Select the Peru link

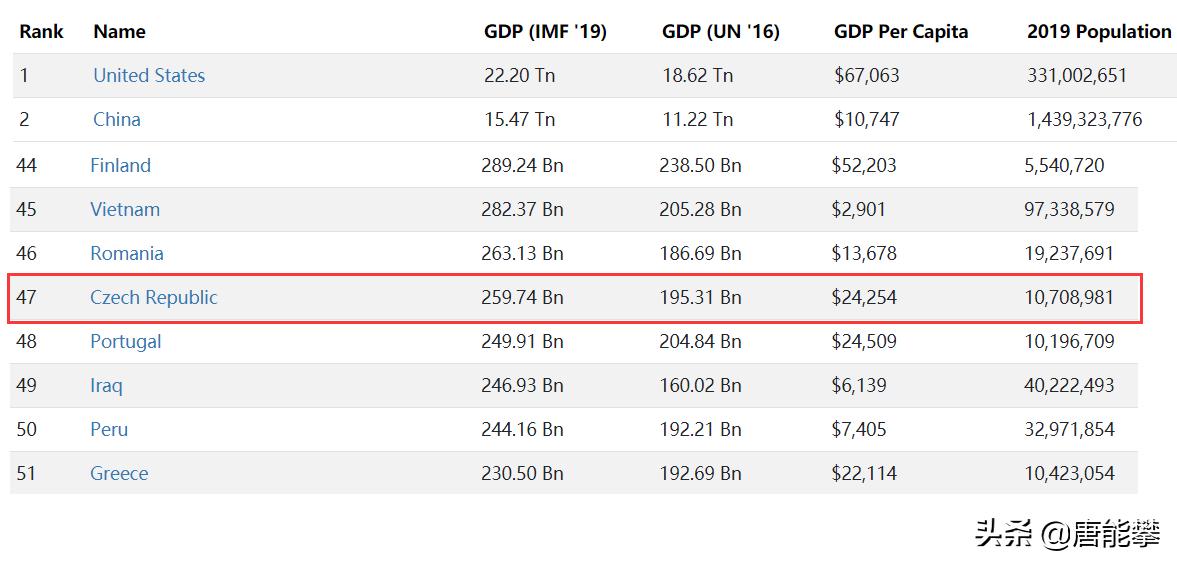(x=109, y=430)
